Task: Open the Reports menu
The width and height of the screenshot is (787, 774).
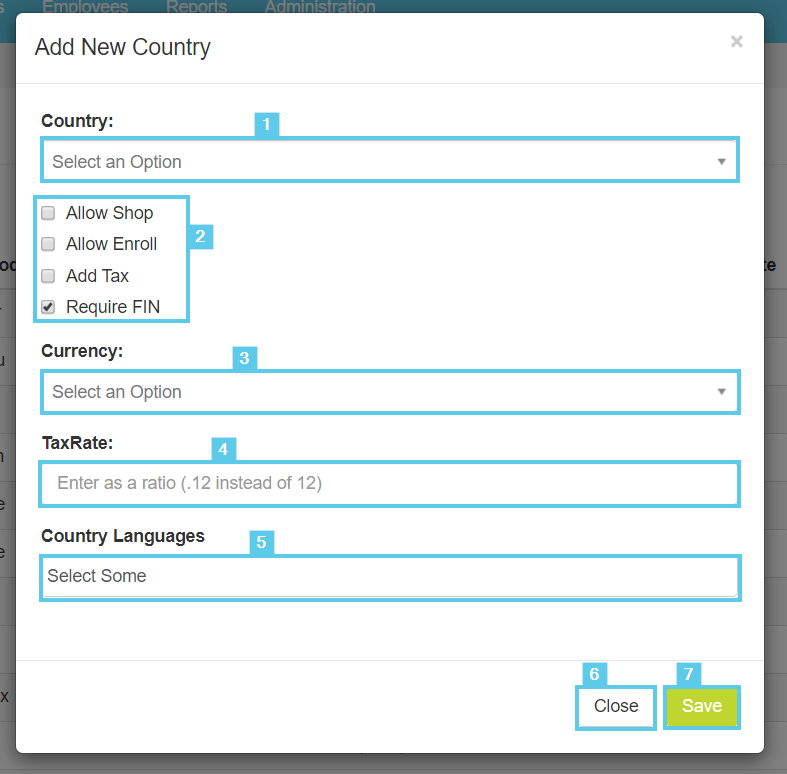Action: [x=196, y=7]
